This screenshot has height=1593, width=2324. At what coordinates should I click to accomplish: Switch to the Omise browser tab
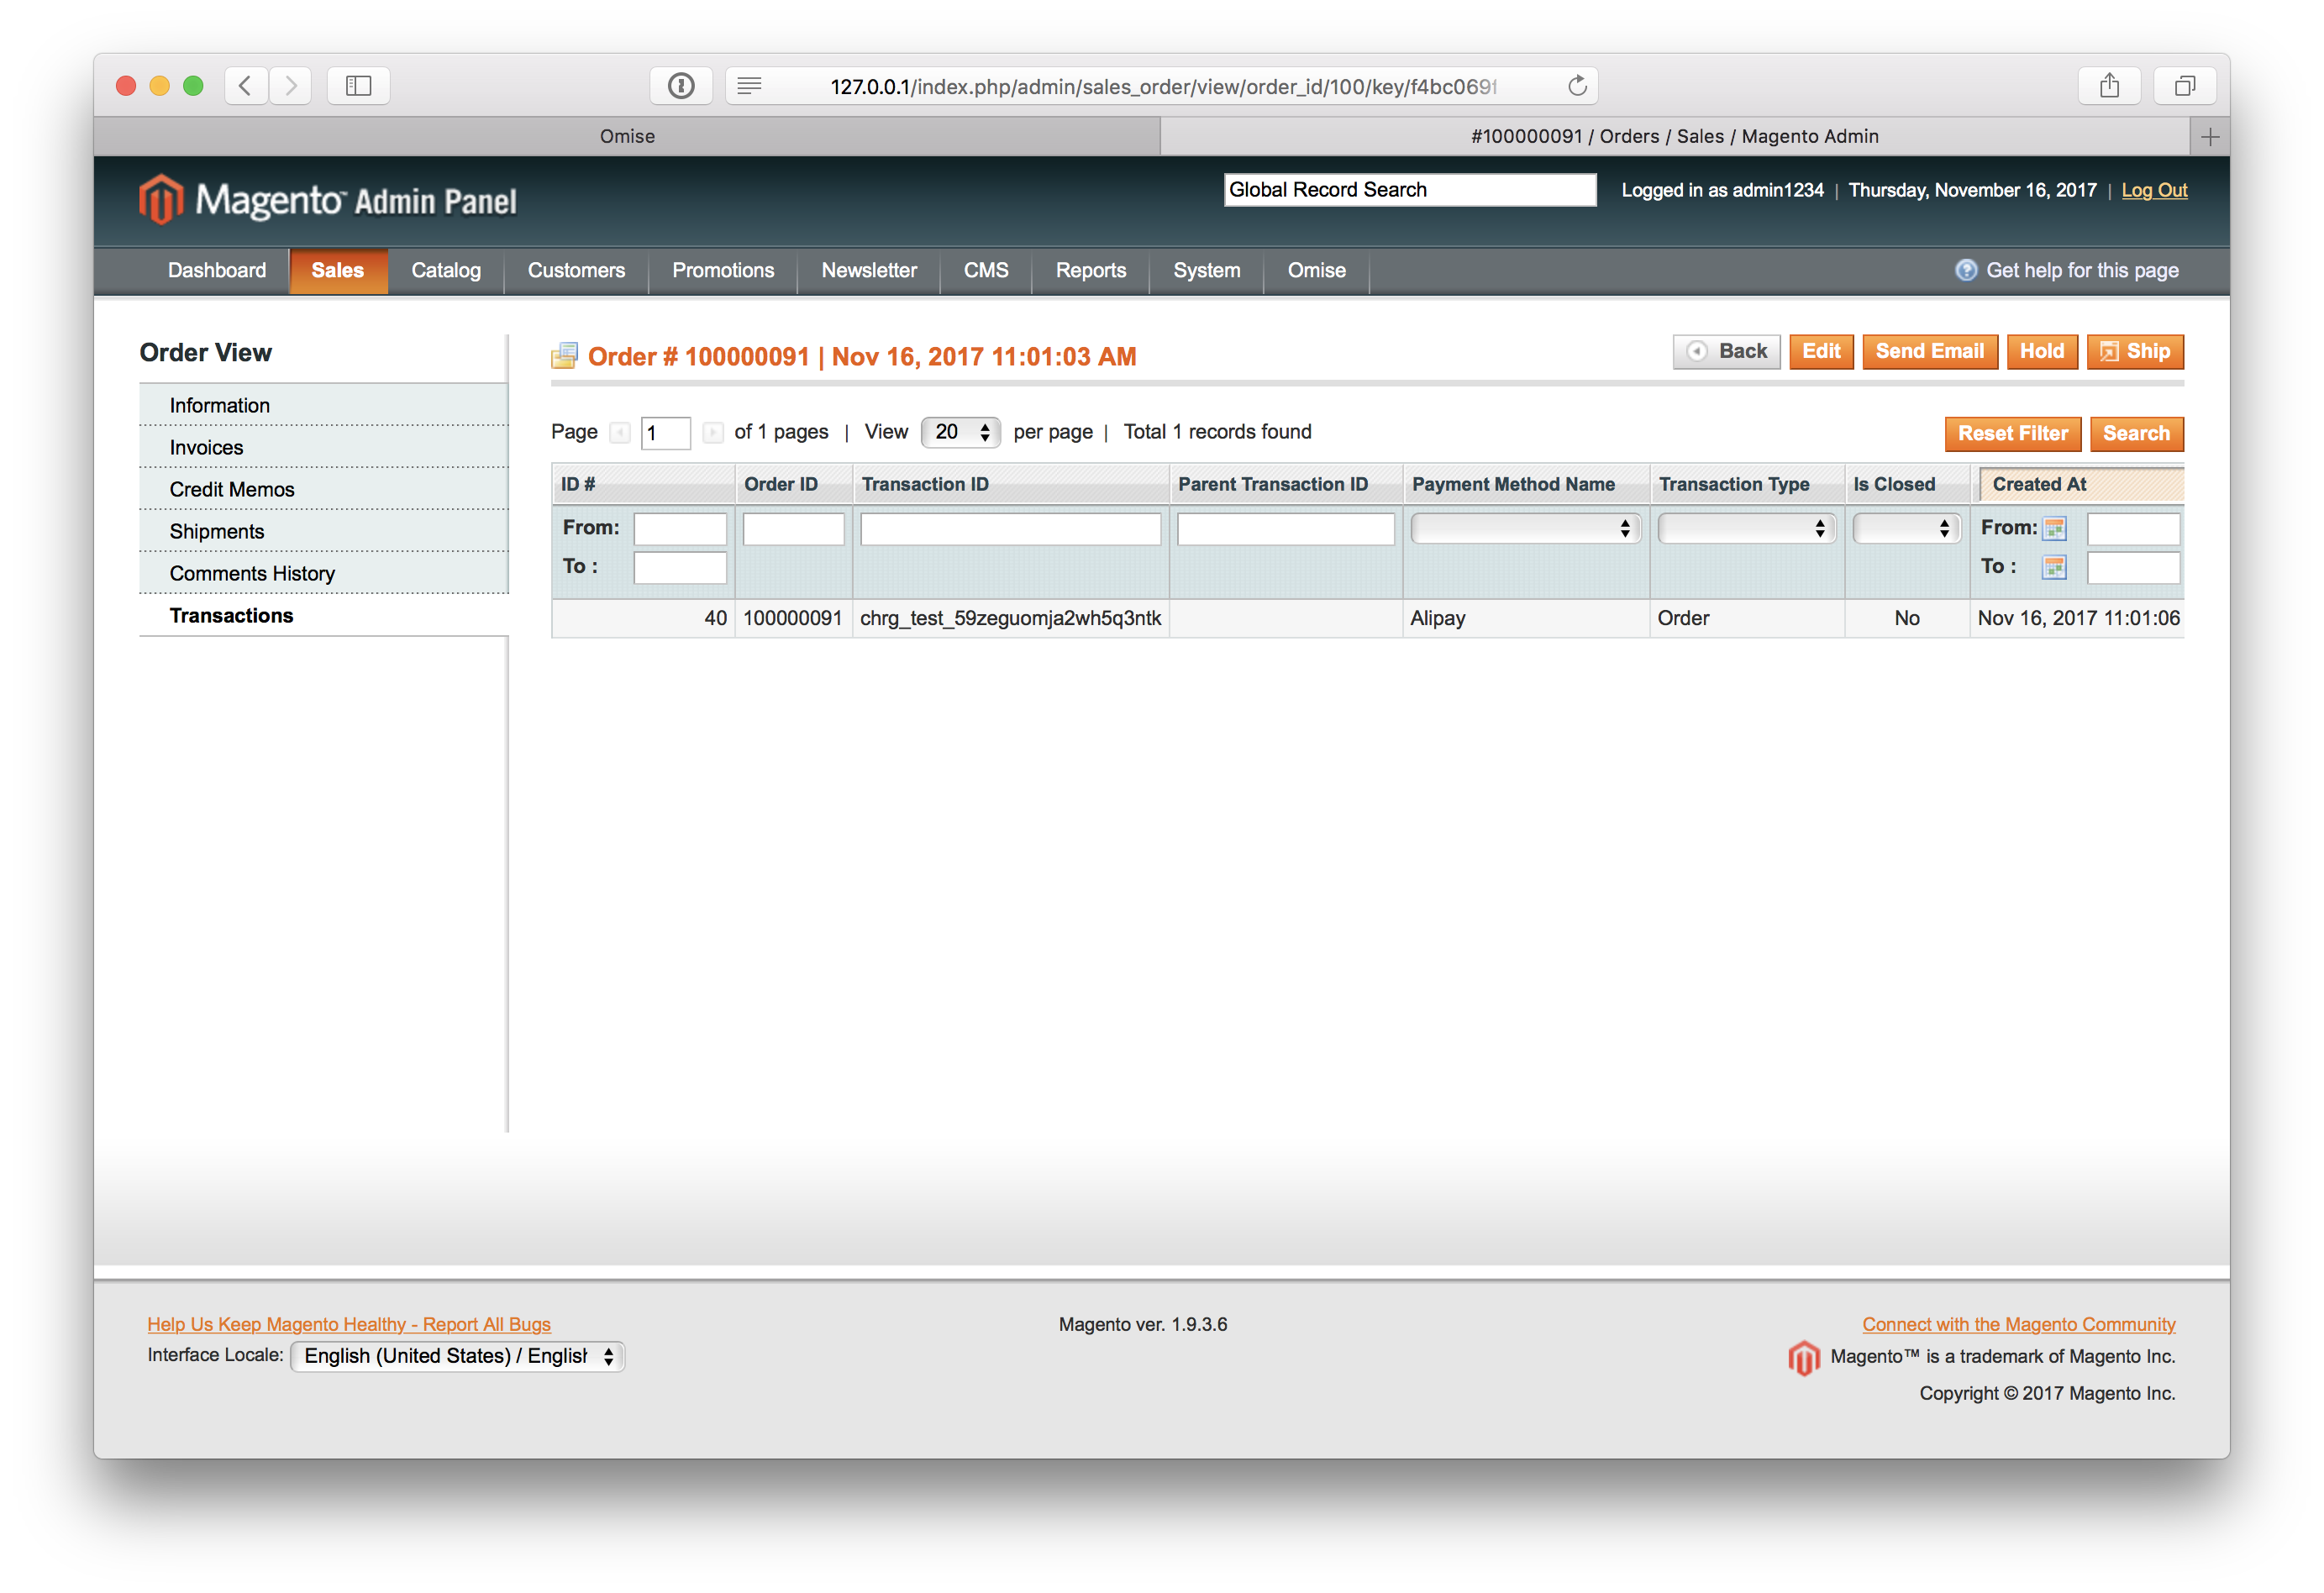click(627, 136)
